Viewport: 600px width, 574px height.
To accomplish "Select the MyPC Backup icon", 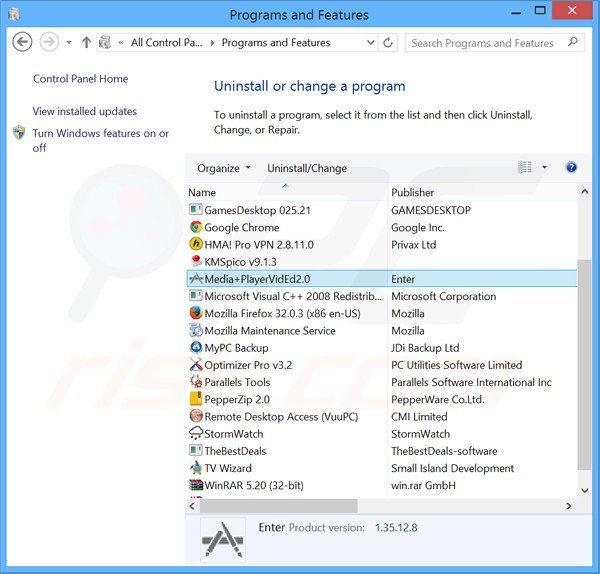I will tap(196, 347).
